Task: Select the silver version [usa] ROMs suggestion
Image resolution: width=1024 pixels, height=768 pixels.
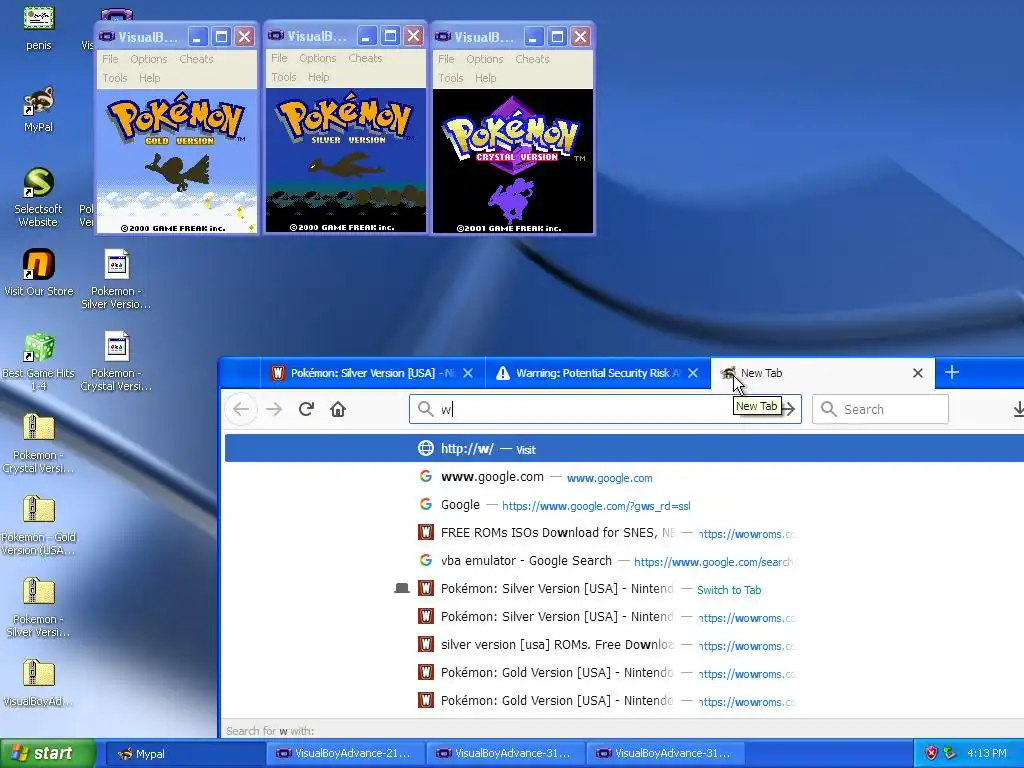Action: 624,645
